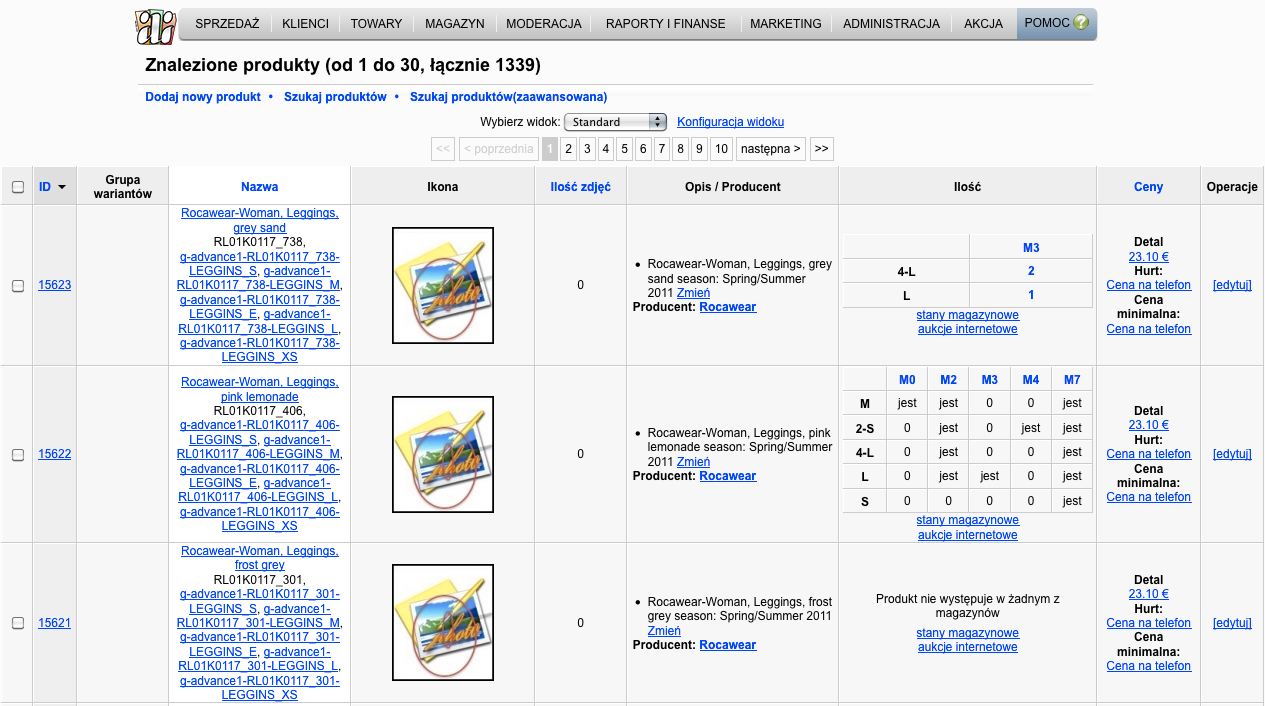This screenshot has width=1265, height=706.
Task: Click [edytuj] for product 15622
Action: (x=1232, y=454)
